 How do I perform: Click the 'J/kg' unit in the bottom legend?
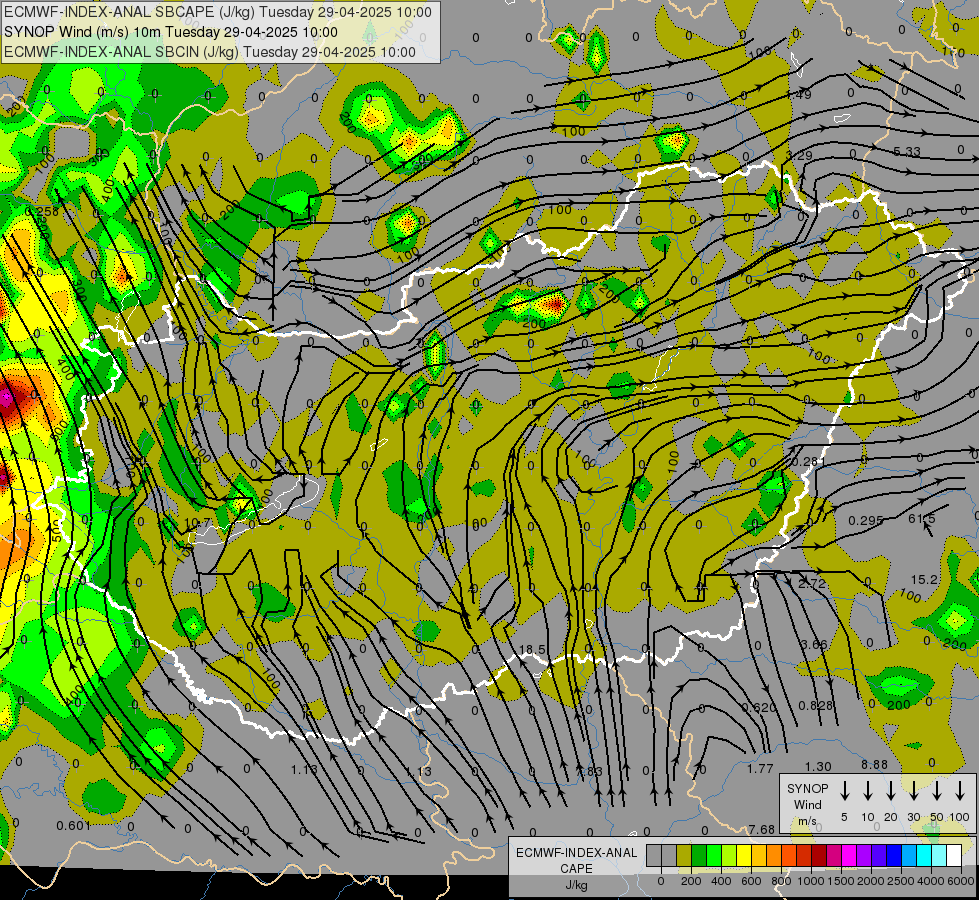pos(576,885)
